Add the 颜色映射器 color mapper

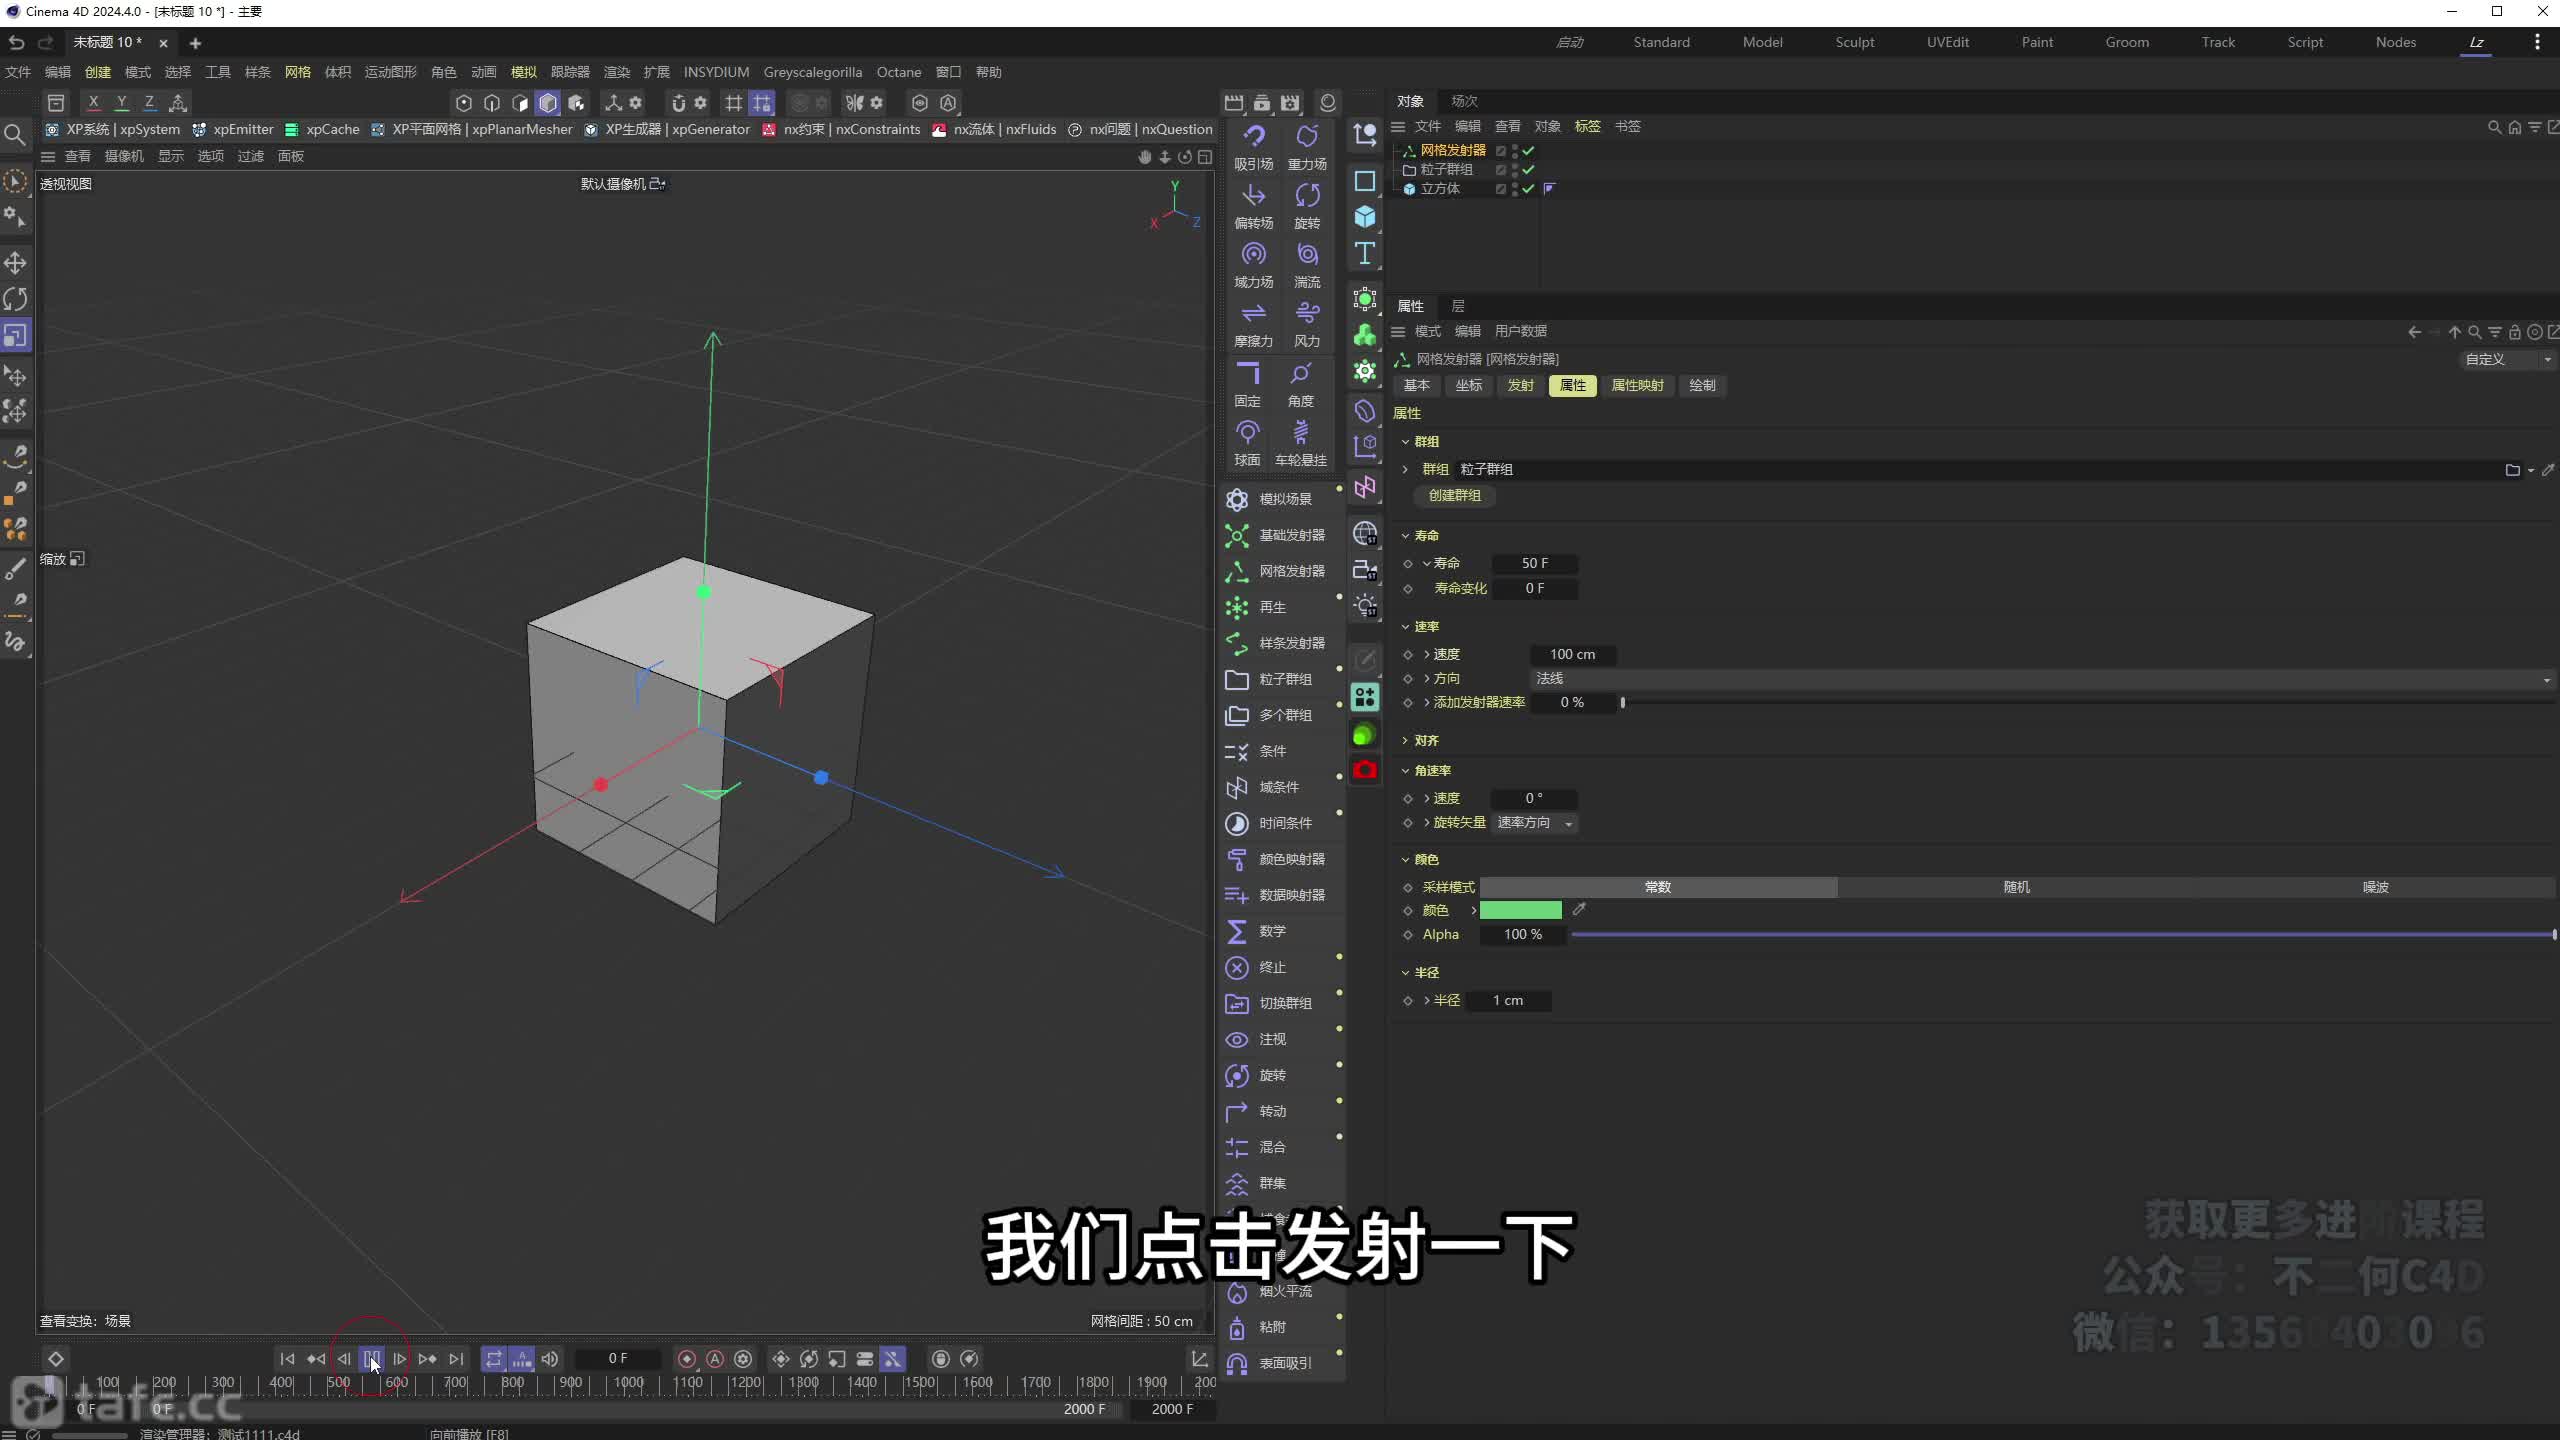click(x=1282, y=859)
